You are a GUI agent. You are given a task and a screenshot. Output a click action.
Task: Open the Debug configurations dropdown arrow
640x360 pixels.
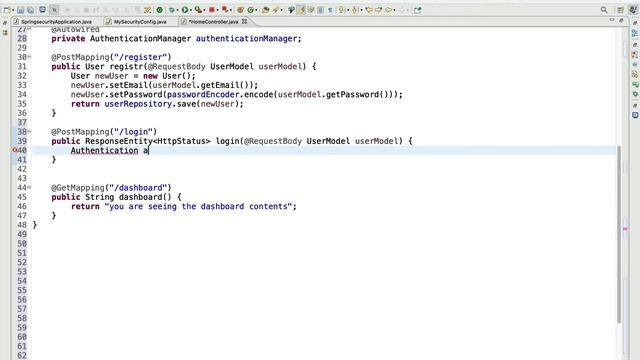pyautogui.click(x=178, y=10)
